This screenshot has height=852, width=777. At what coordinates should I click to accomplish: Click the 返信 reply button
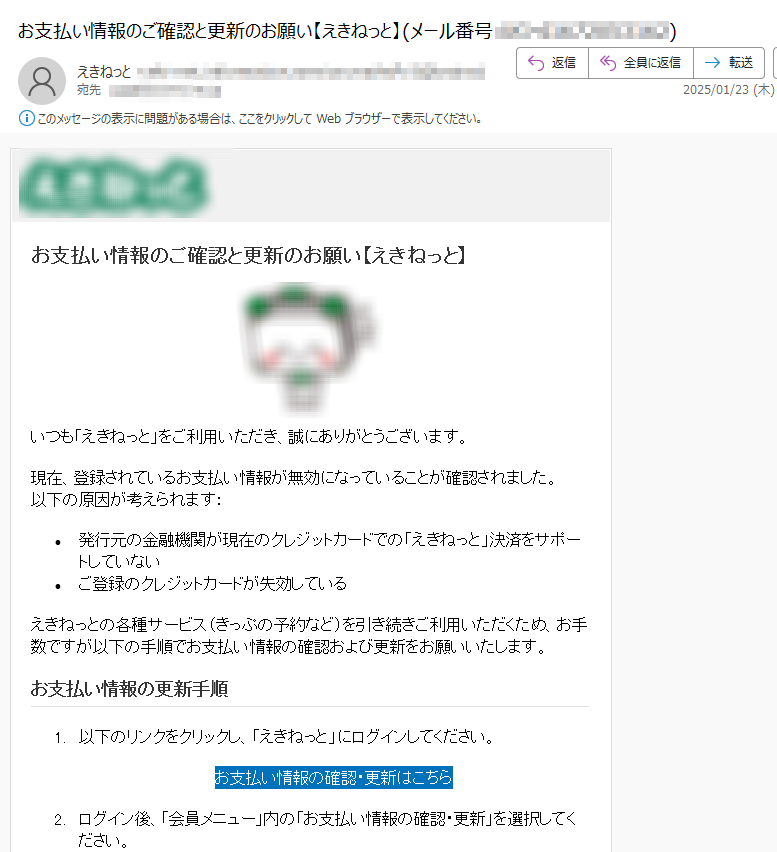click(x=552, y=63)
